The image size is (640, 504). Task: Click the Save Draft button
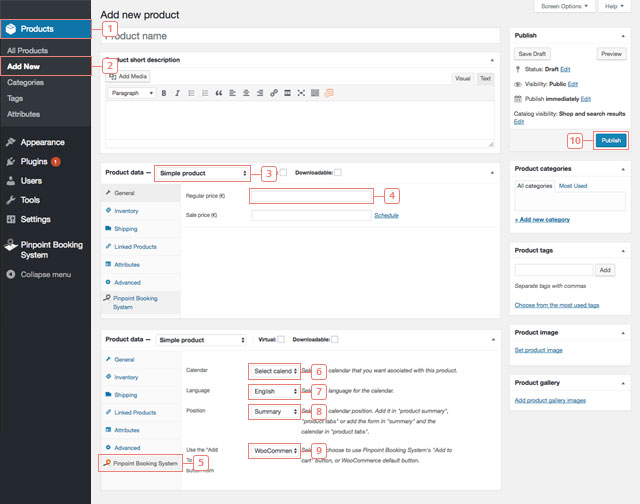[x=532, y=54]
